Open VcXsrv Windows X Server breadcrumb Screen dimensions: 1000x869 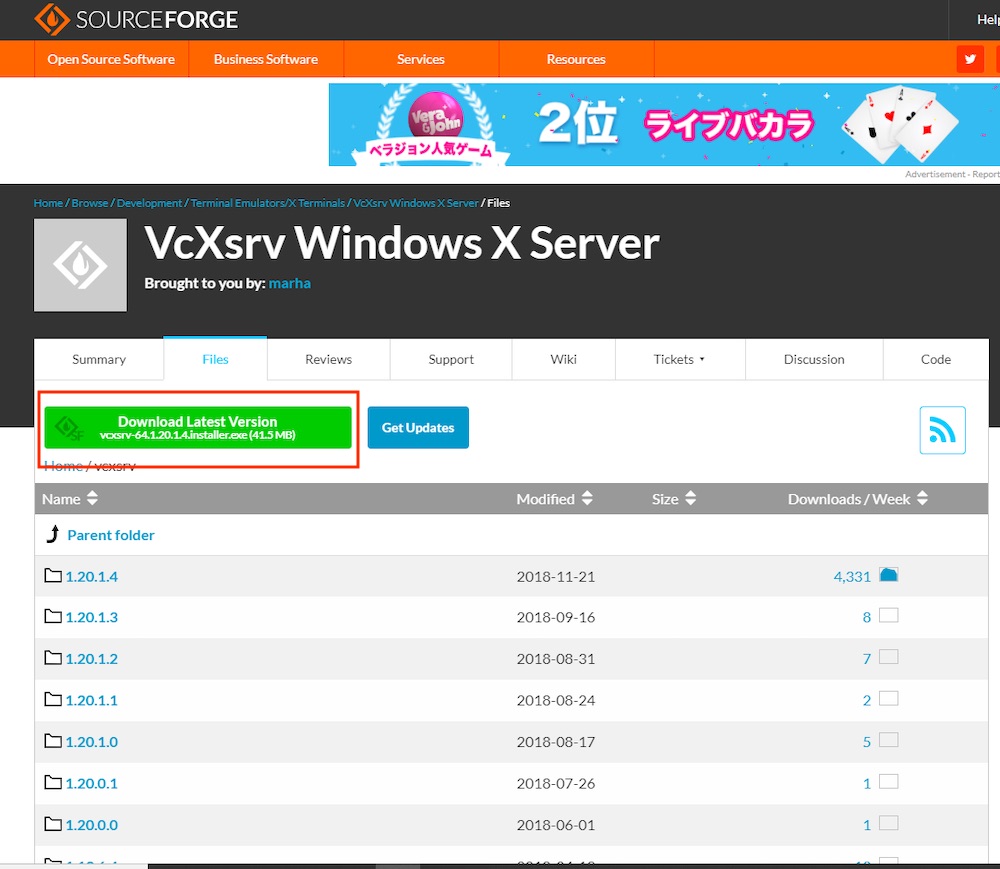point(416,203)
